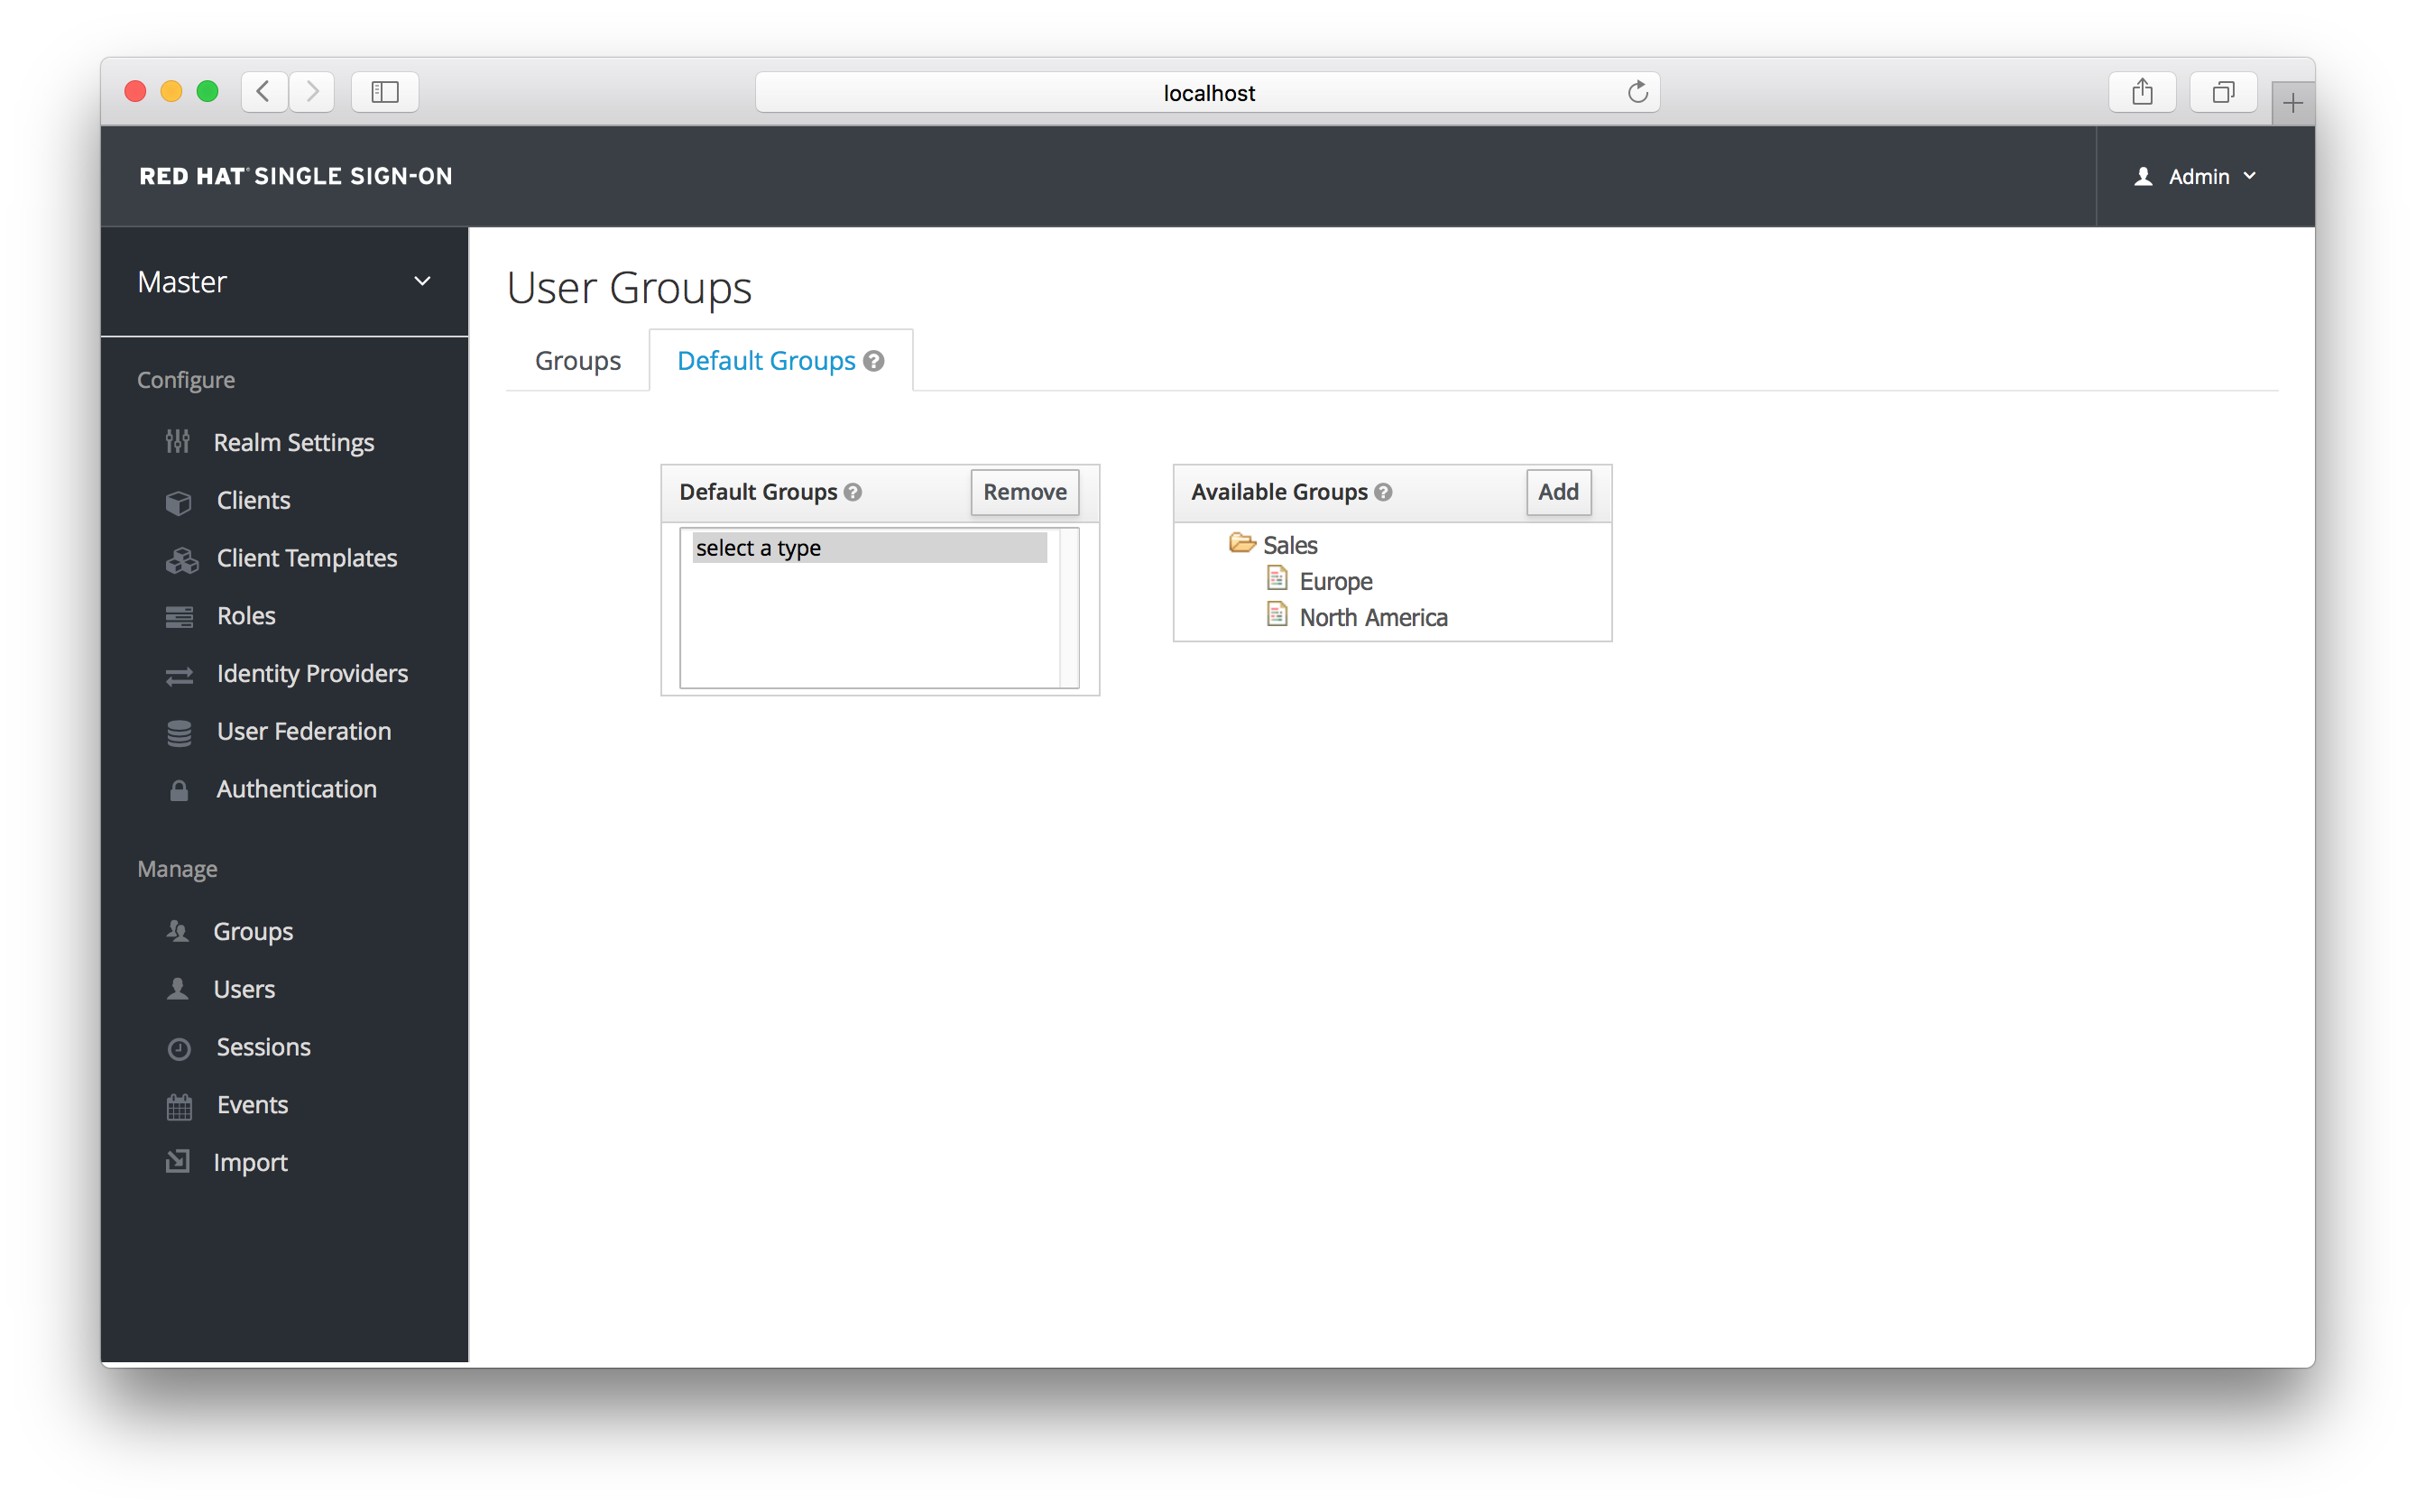Click the Add button for Available Groups
The width and height of the screenshot is (2416, 1512).
pyautogui.click(x=1557, y=492)
